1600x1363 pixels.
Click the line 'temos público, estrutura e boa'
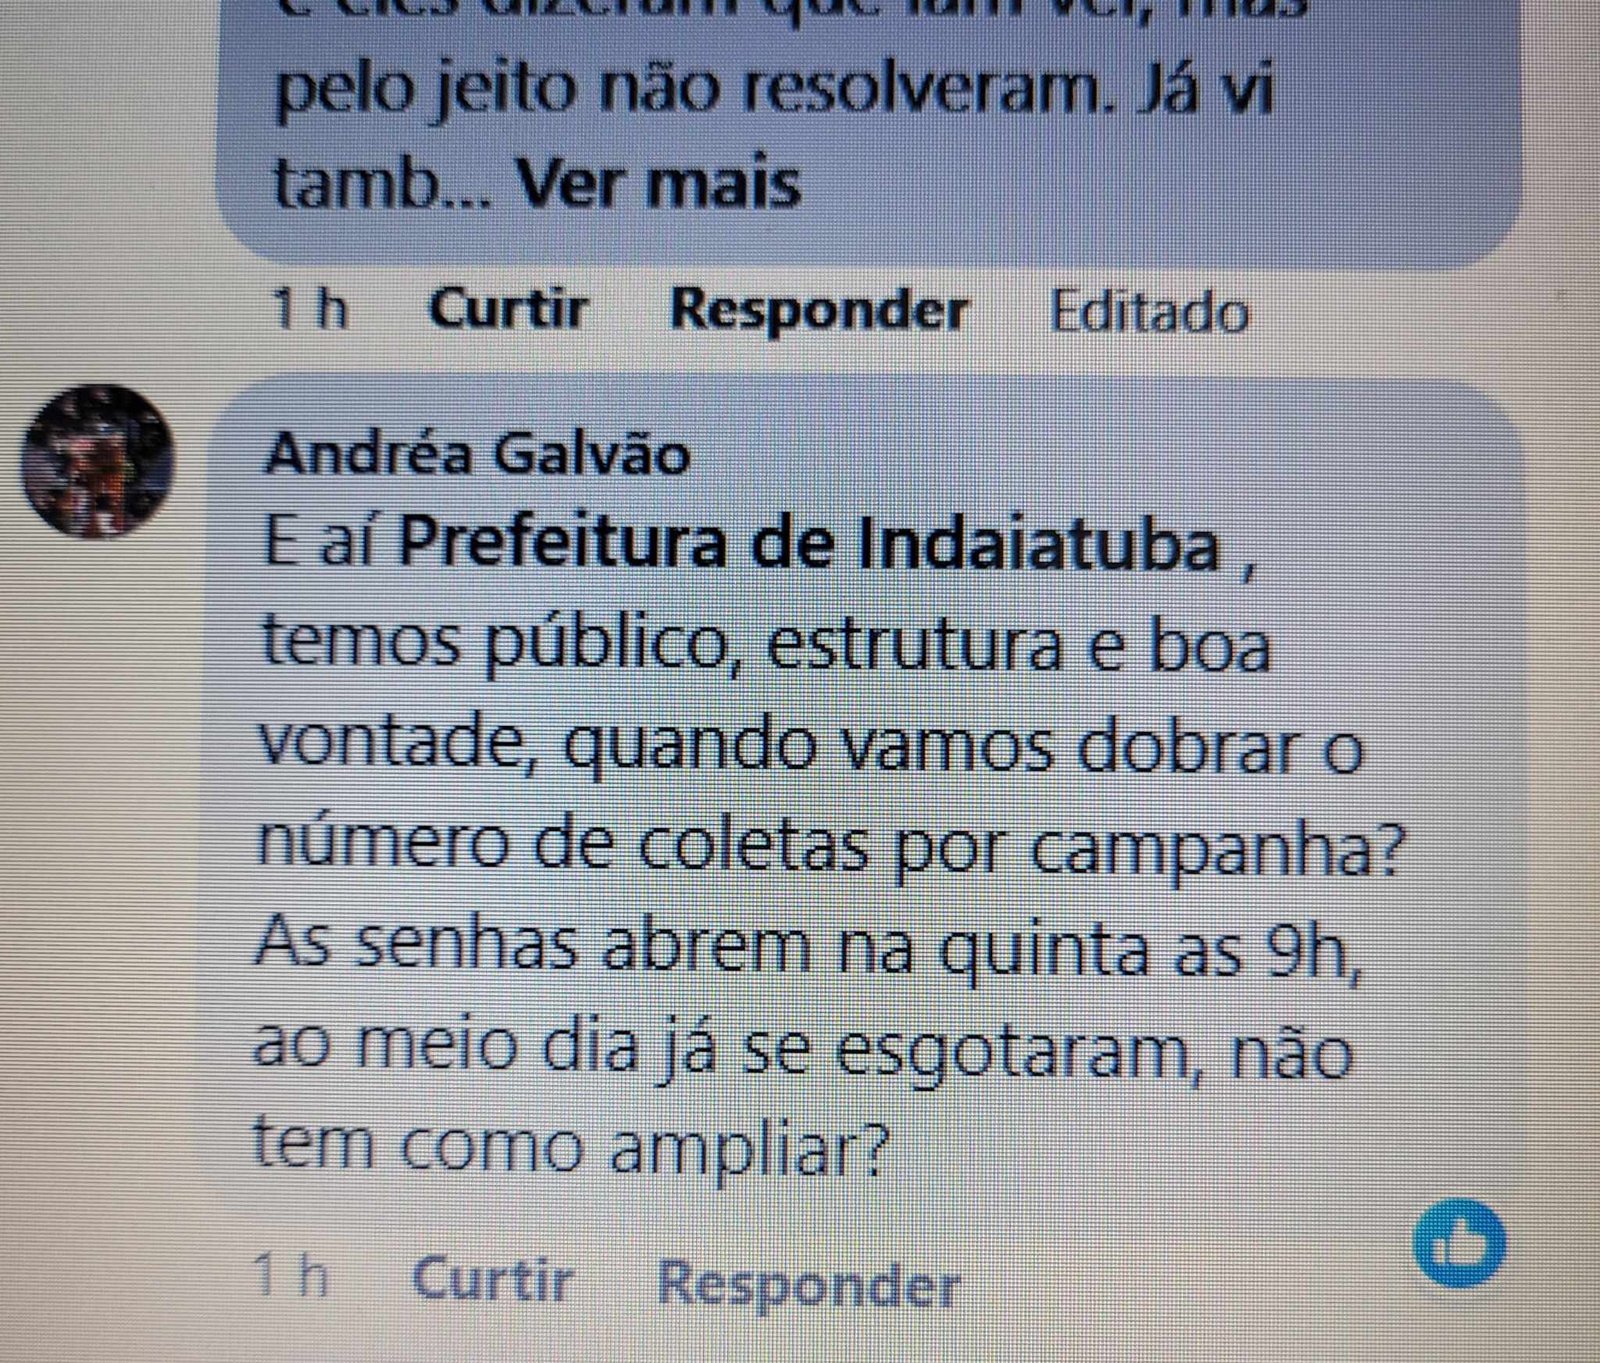pos(766,648)
